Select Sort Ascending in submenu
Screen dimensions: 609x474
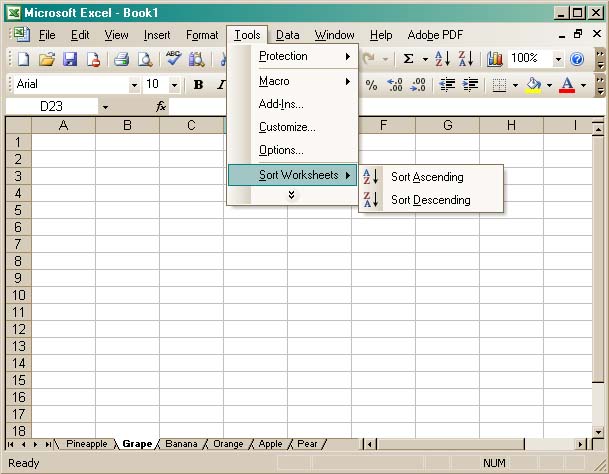click(x=431, y=177)
